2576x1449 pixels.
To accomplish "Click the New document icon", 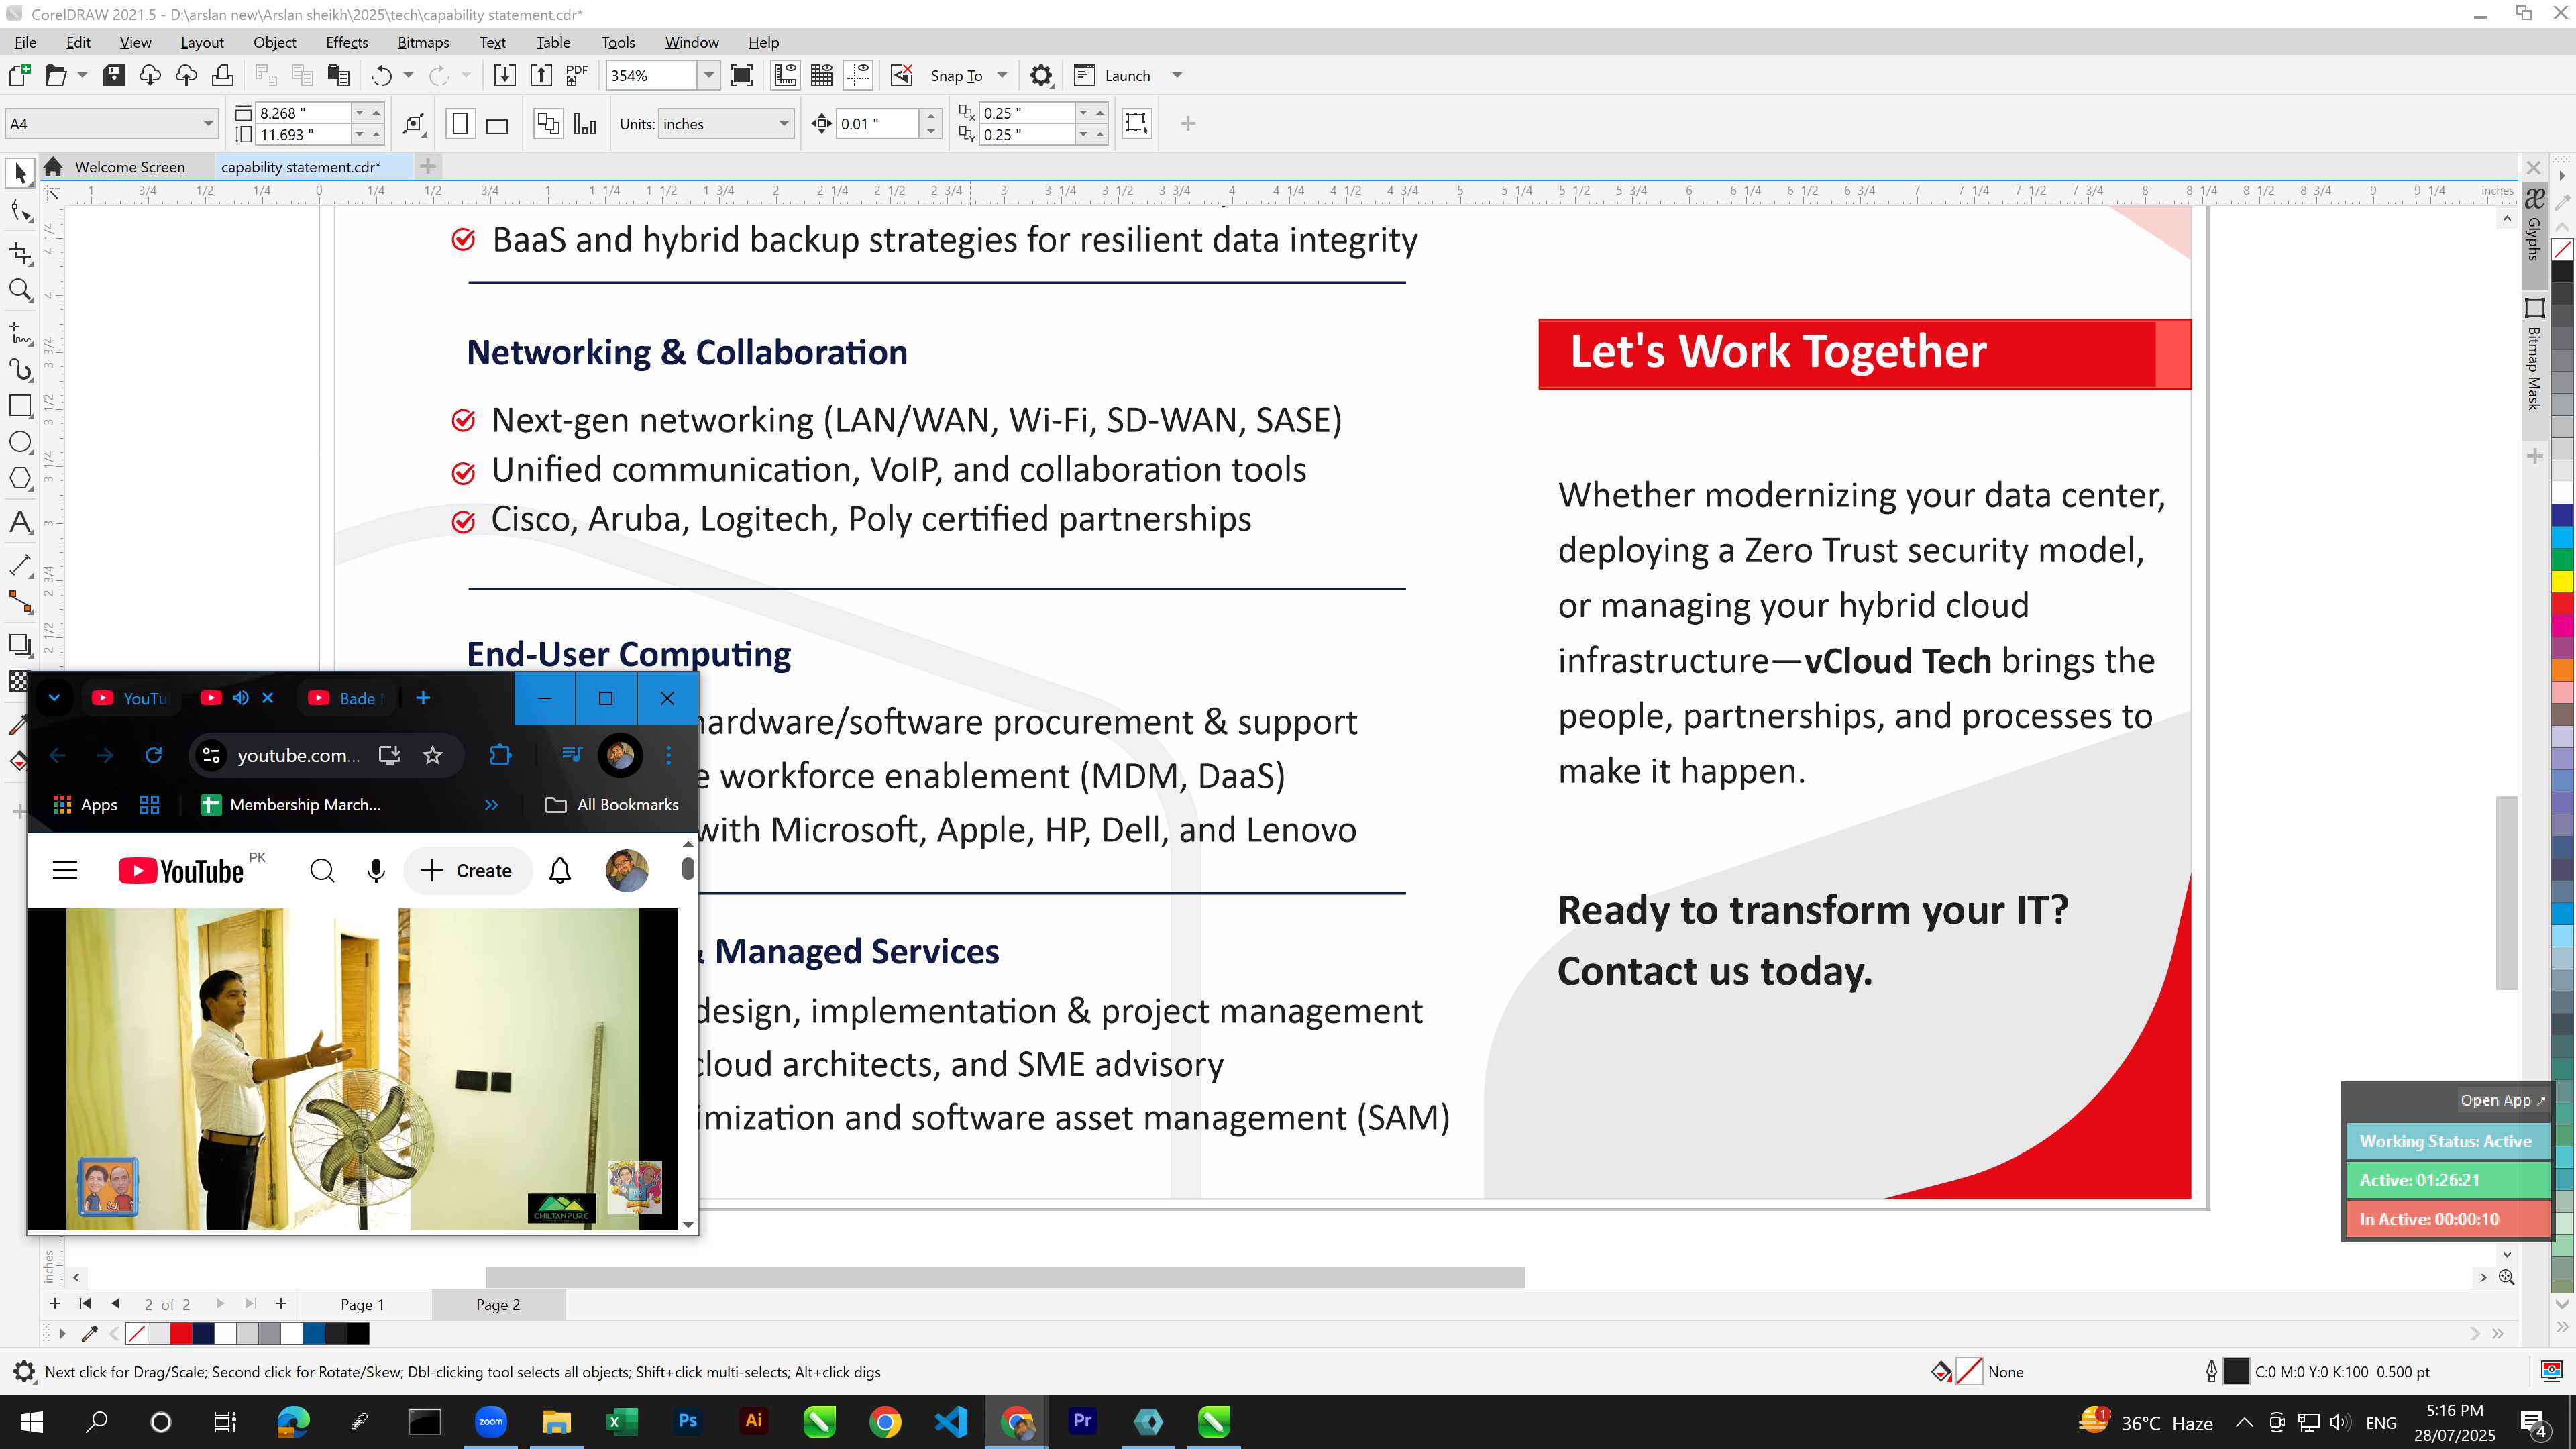I will point(19,75).
